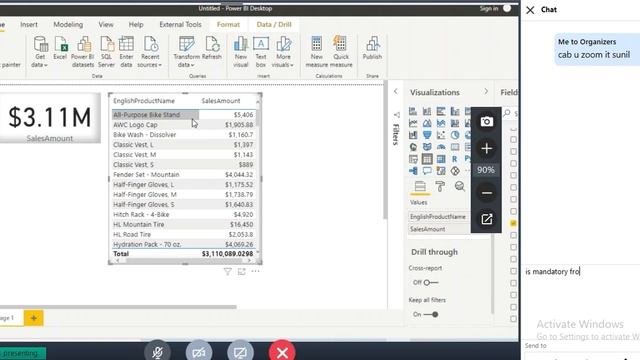Image resolution: width=640 pixels, height=360 pixels.
Task: Click Enter data in the ribbon
Action: [126, 51]
